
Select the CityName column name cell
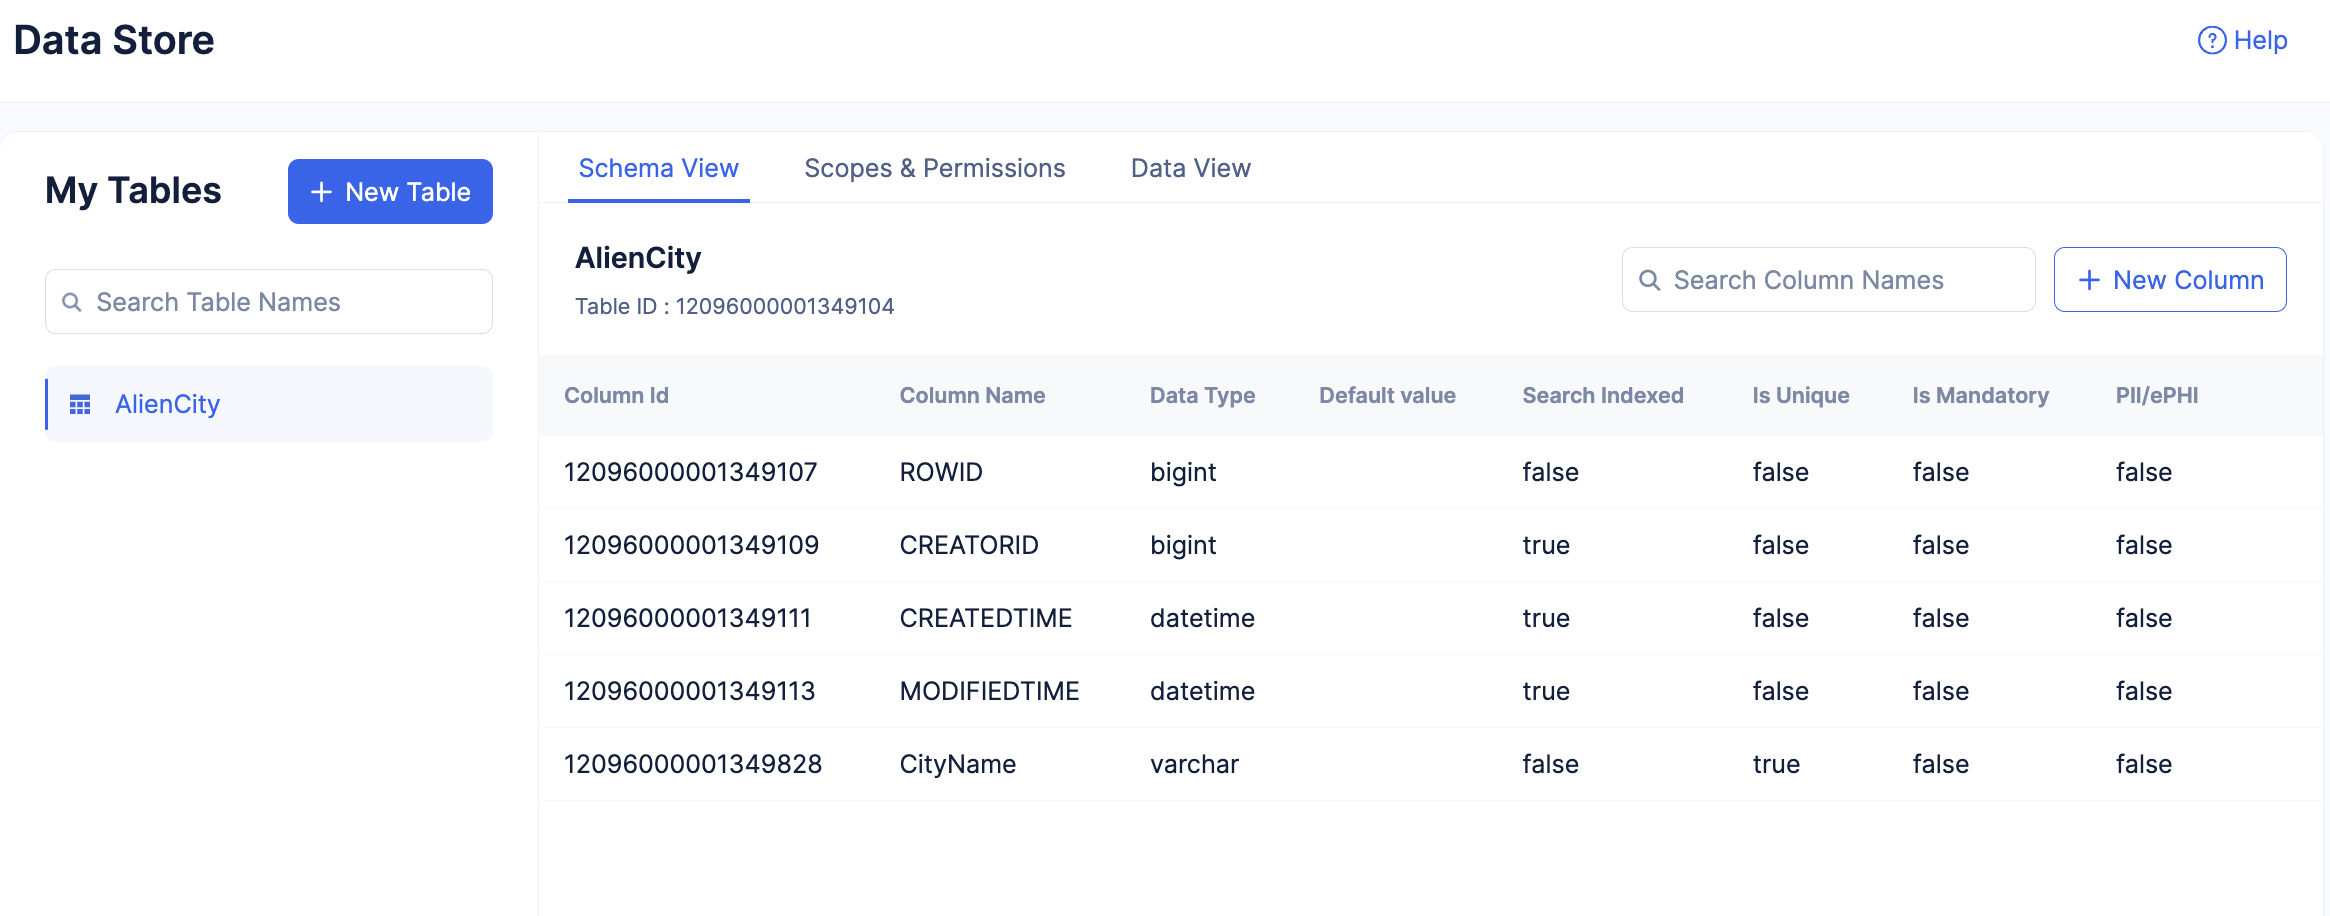pos(958,764)
